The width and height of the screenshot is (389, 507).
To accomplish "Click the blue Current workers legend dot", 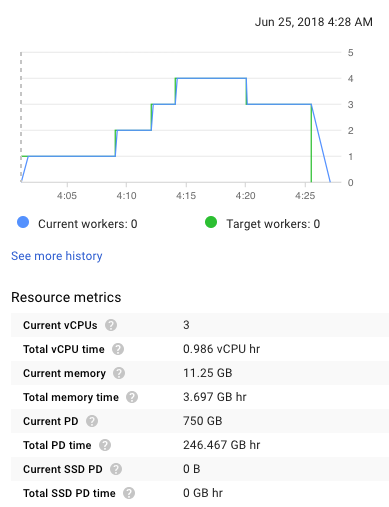I will (23, 222).
